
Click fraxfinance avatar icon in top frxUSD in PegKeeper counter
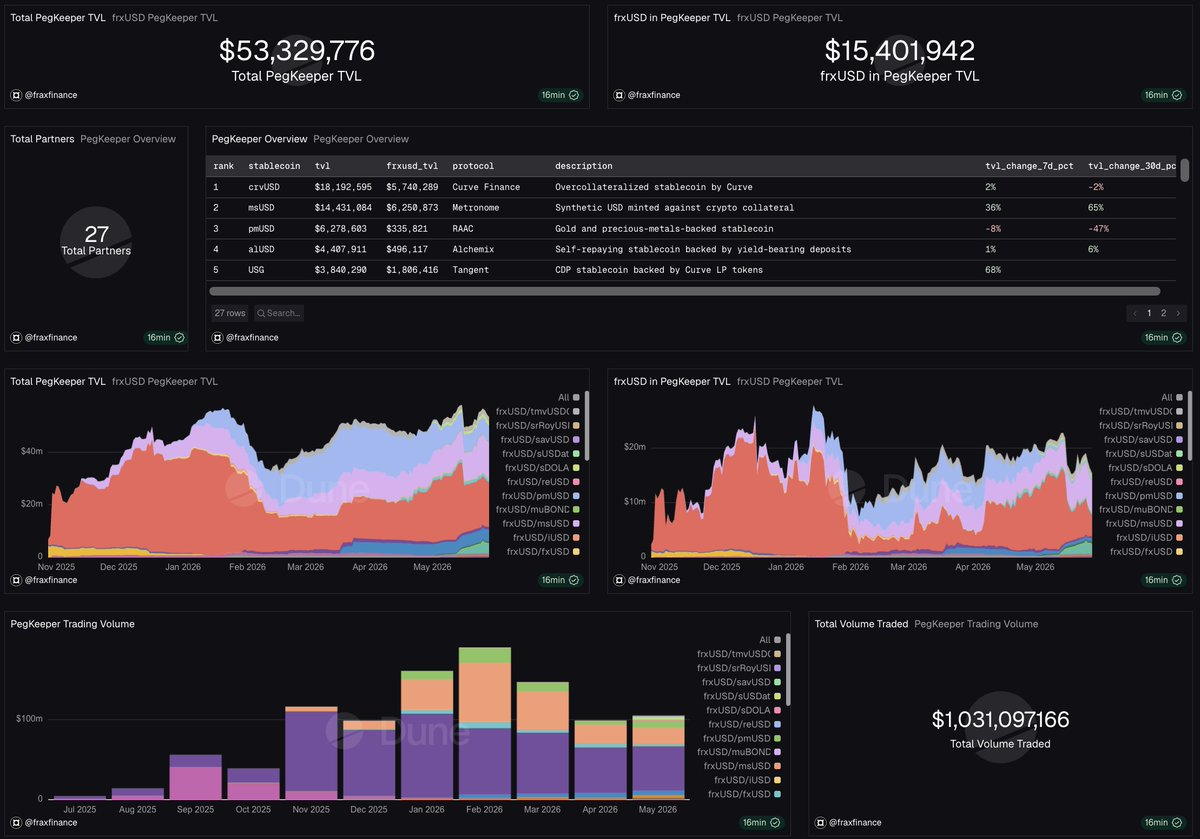pos(619,95)
